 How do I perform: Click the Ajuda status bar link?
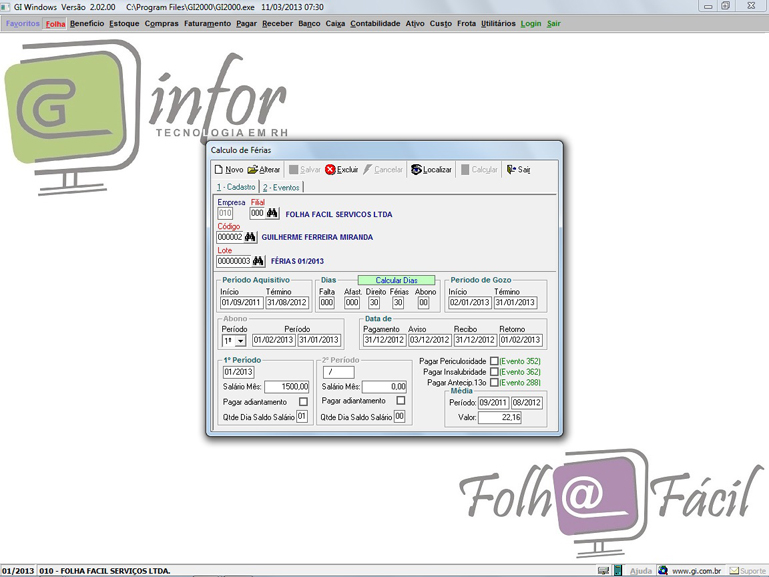point(641,571)
